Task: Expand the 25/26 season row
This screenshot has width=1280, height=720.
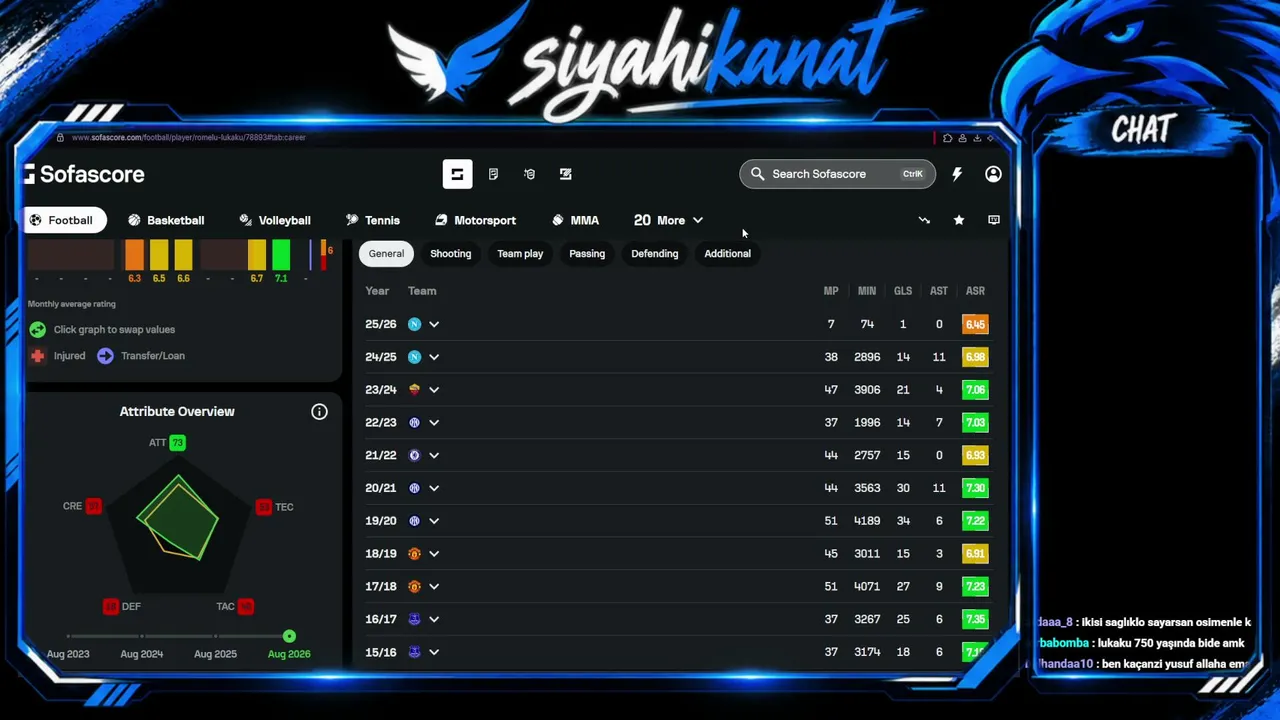Action: point(434,324)
